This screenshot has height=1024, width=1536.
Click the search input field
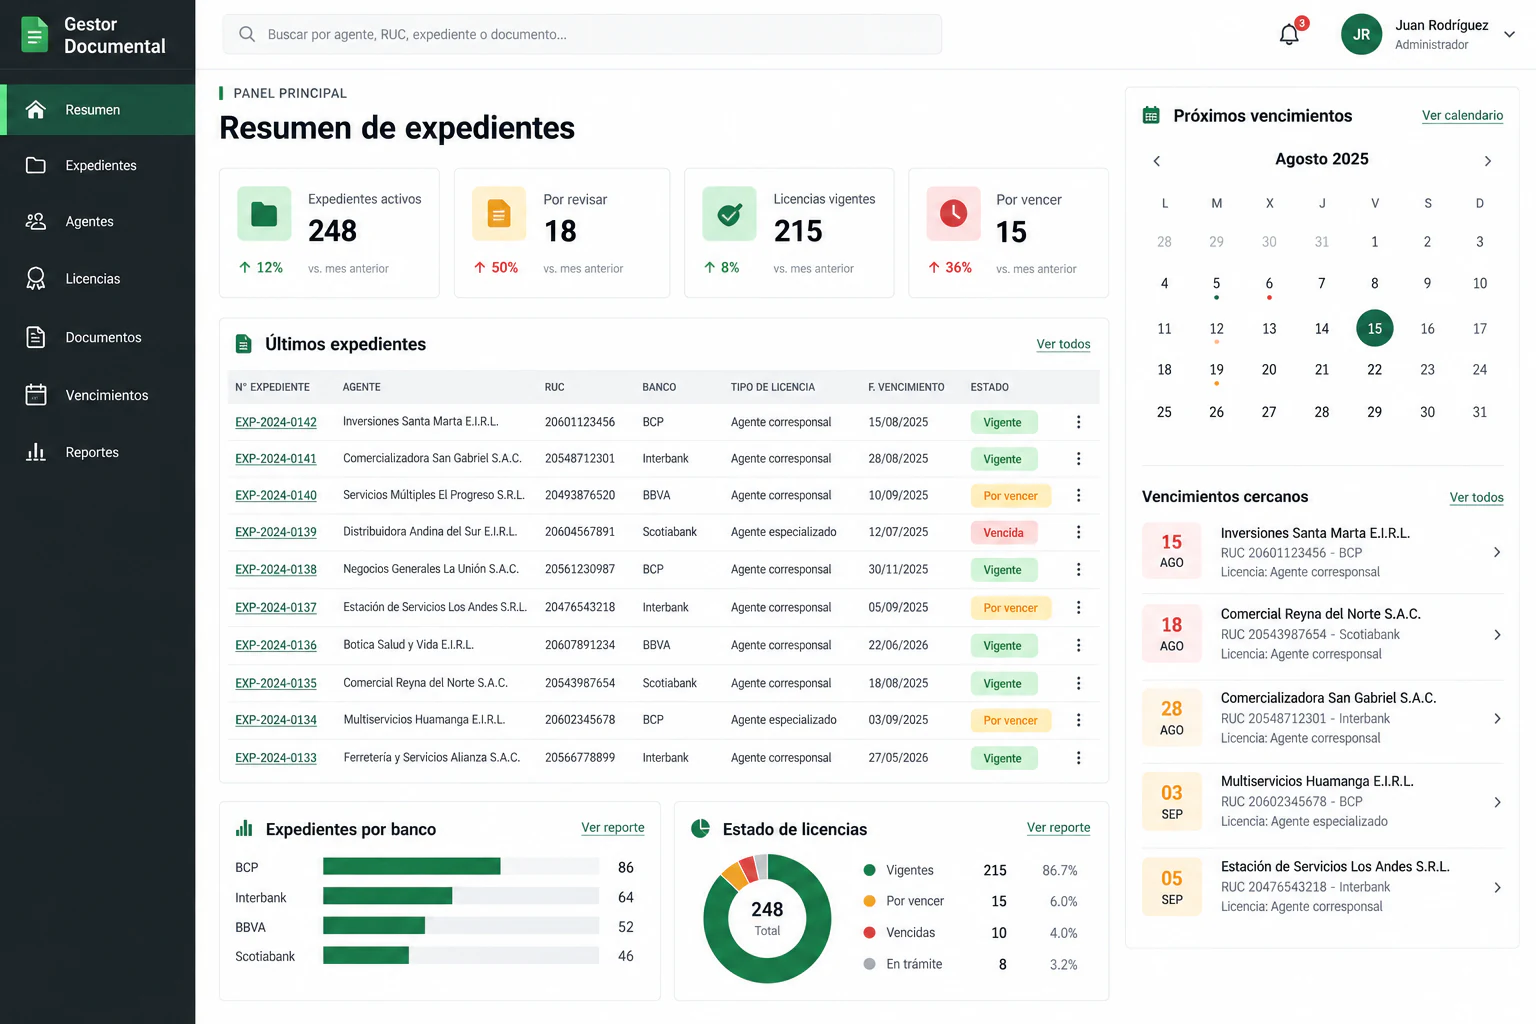582,34
